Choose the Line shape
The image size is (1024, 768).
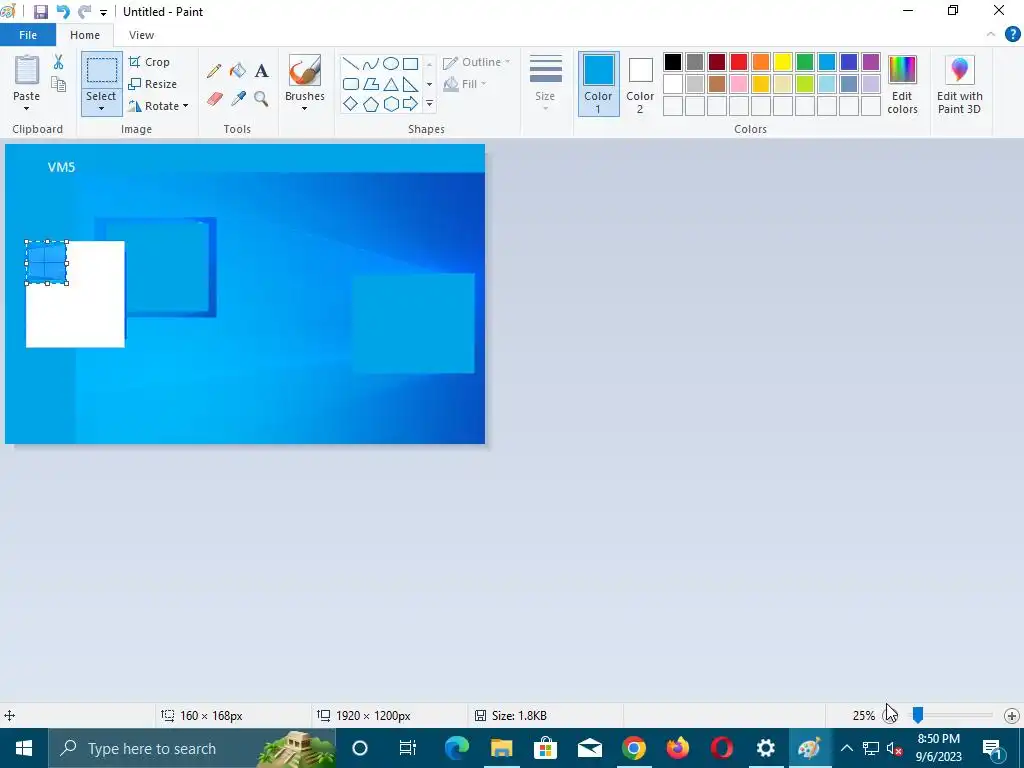(x=351, y=63)
